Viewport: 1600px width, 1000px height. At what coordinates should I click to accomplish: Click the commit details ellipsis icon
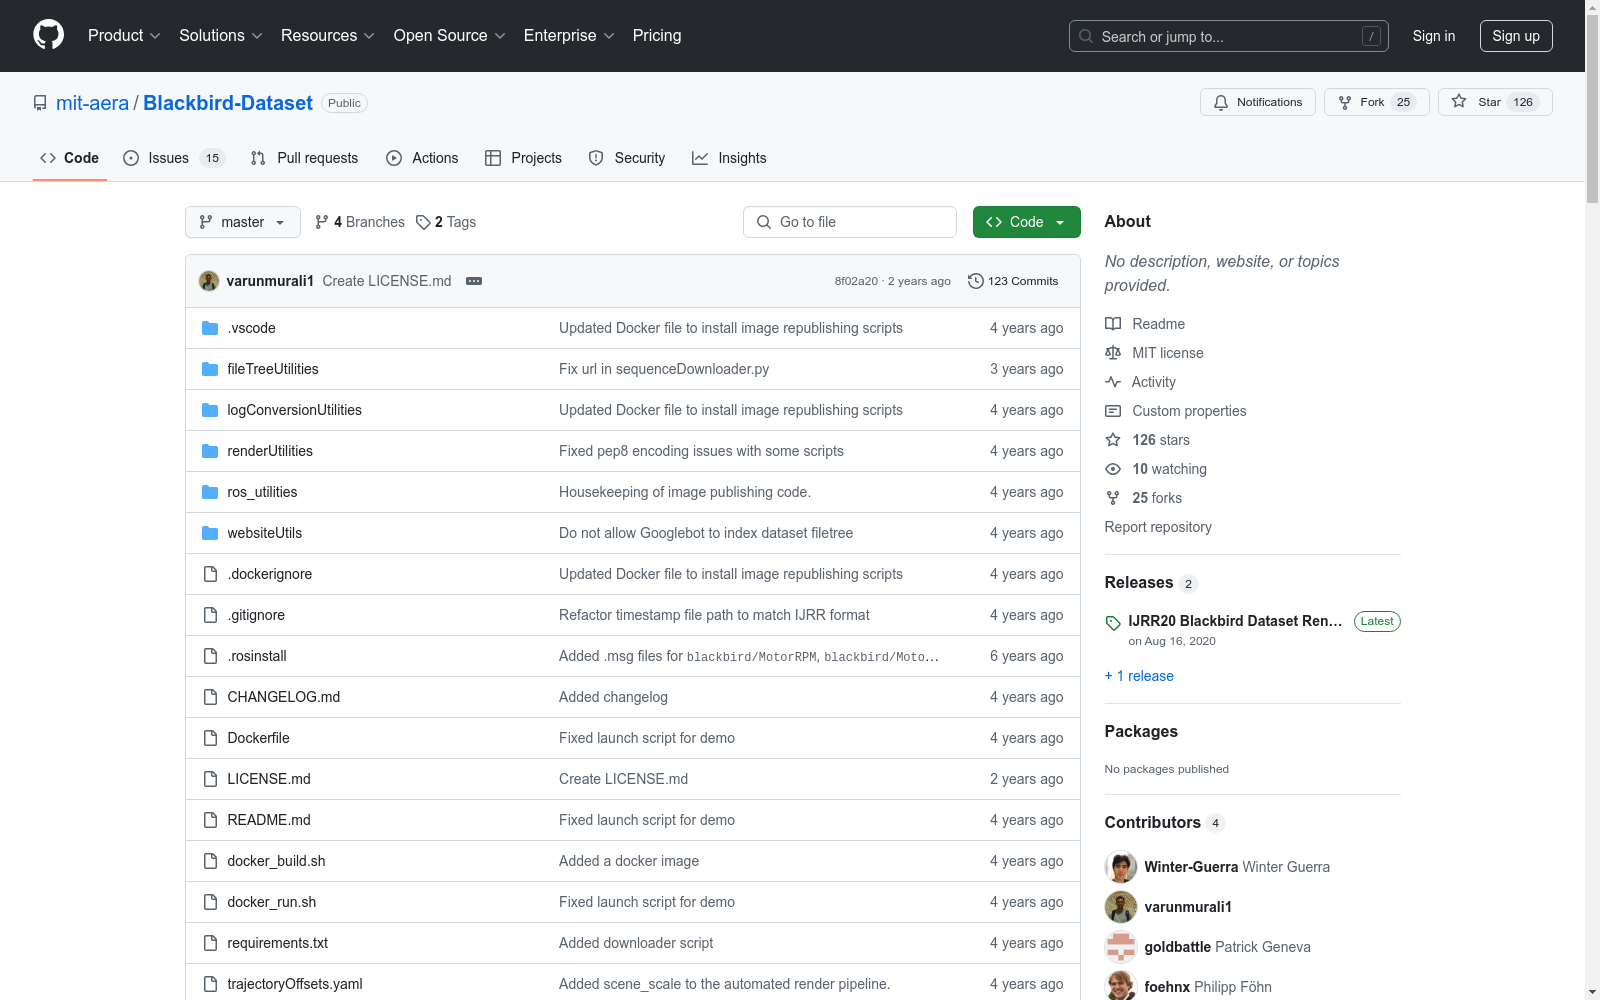[474, 281]
